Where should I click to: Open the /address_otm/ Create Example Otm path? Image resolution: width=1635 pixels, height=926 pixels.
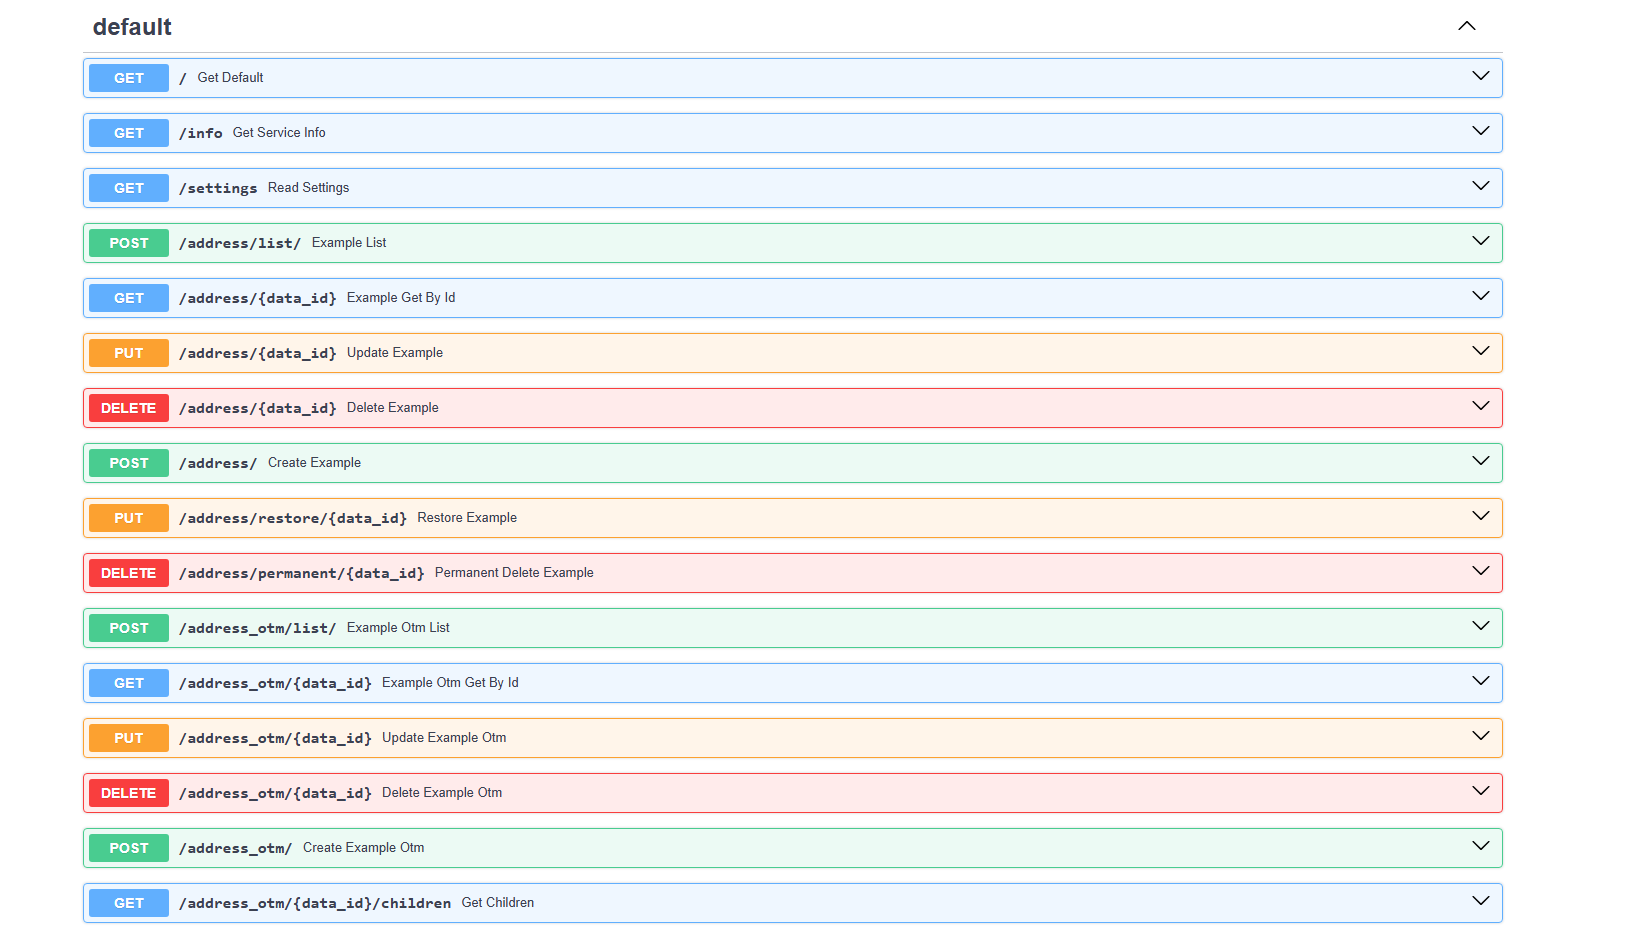[235, 848]
